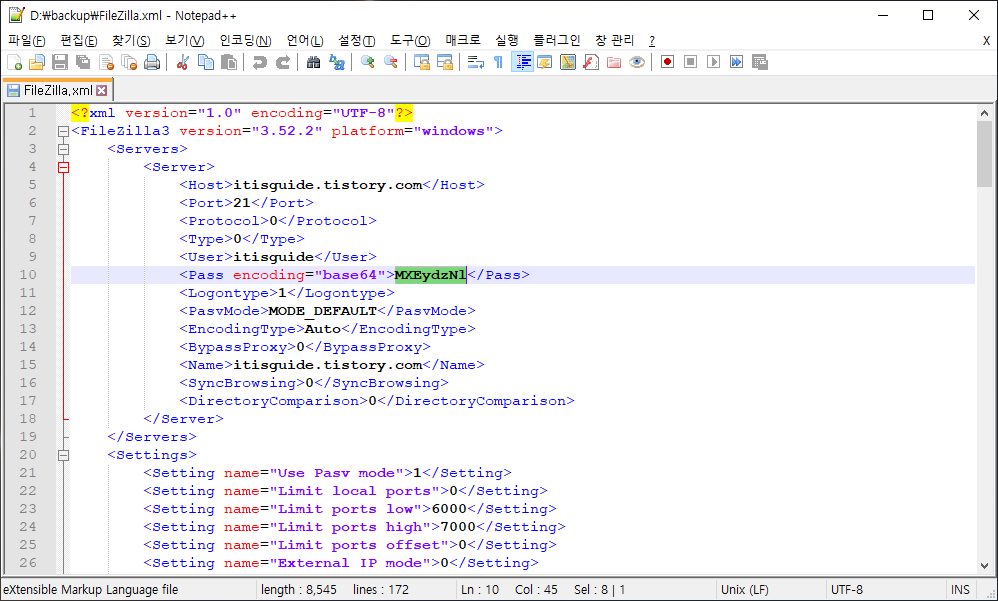Click the Close All documents icon
This screenshot has height=601, width=998.
[x=129, y=62]
